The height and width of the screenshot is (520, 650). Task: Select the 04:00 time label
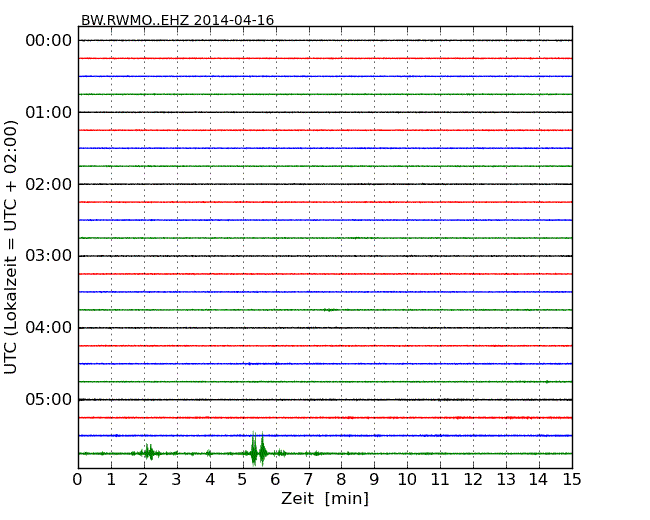click(49, 328)
